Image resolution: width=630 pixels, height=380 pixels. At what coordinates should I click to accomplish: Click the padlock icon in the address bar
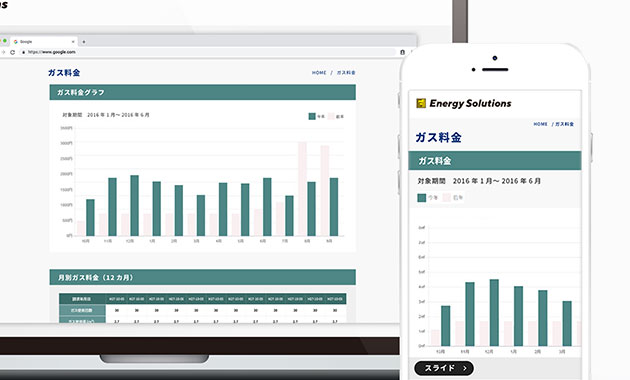(24, 52)
